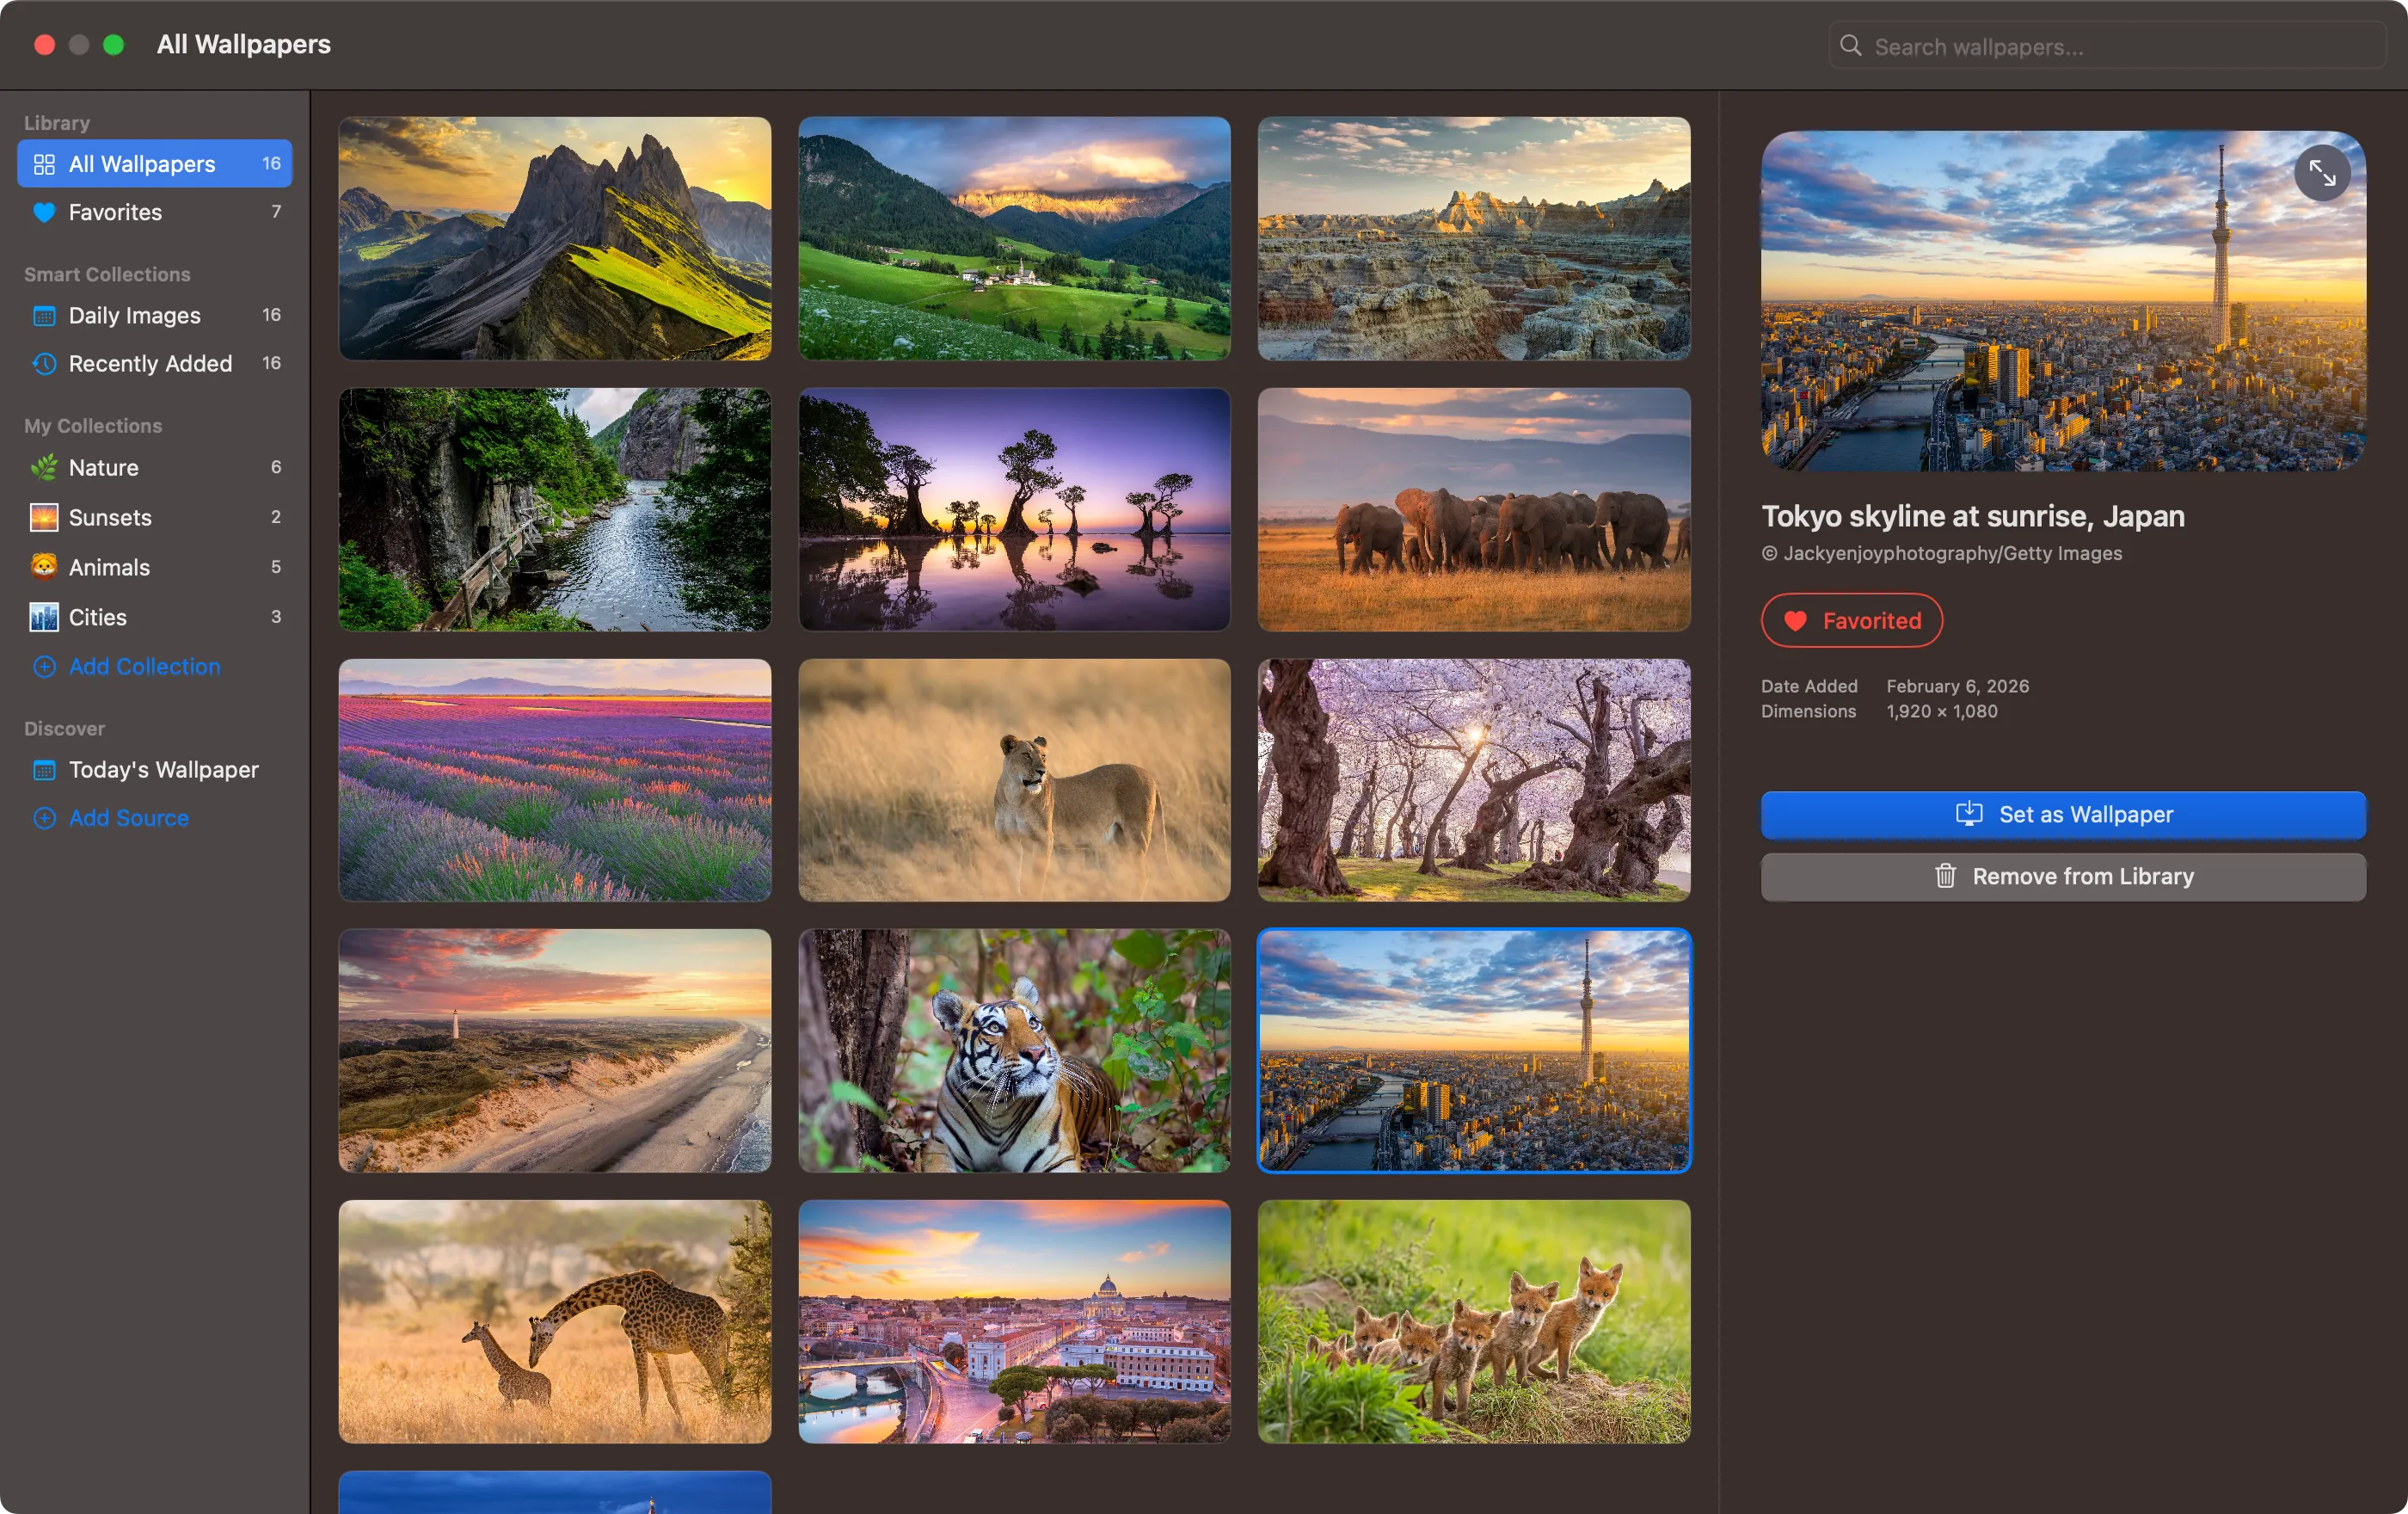Open the Nature collection

point(155,467)
